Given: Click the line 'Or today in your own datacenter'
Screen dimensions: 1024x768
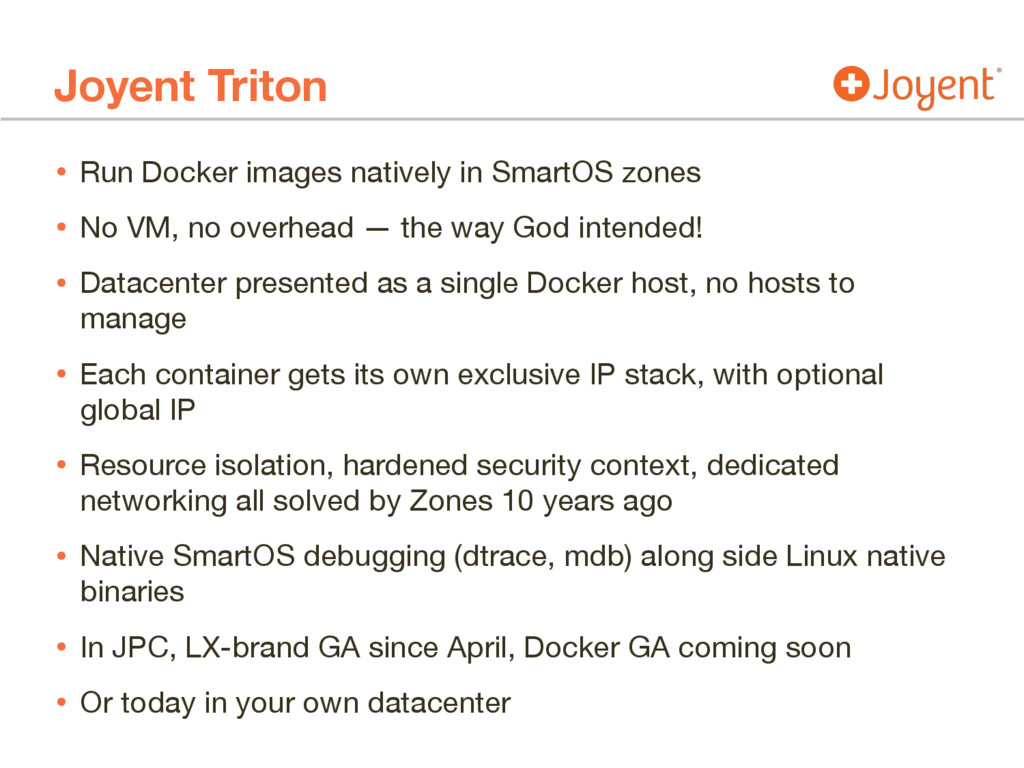Looking at the screenshot, I should tap(295, 704).
